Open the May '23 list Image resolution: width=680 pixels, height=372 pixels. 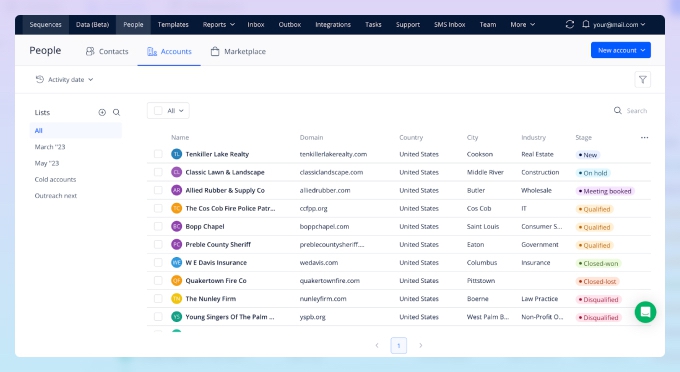click(x=47, y=163)
